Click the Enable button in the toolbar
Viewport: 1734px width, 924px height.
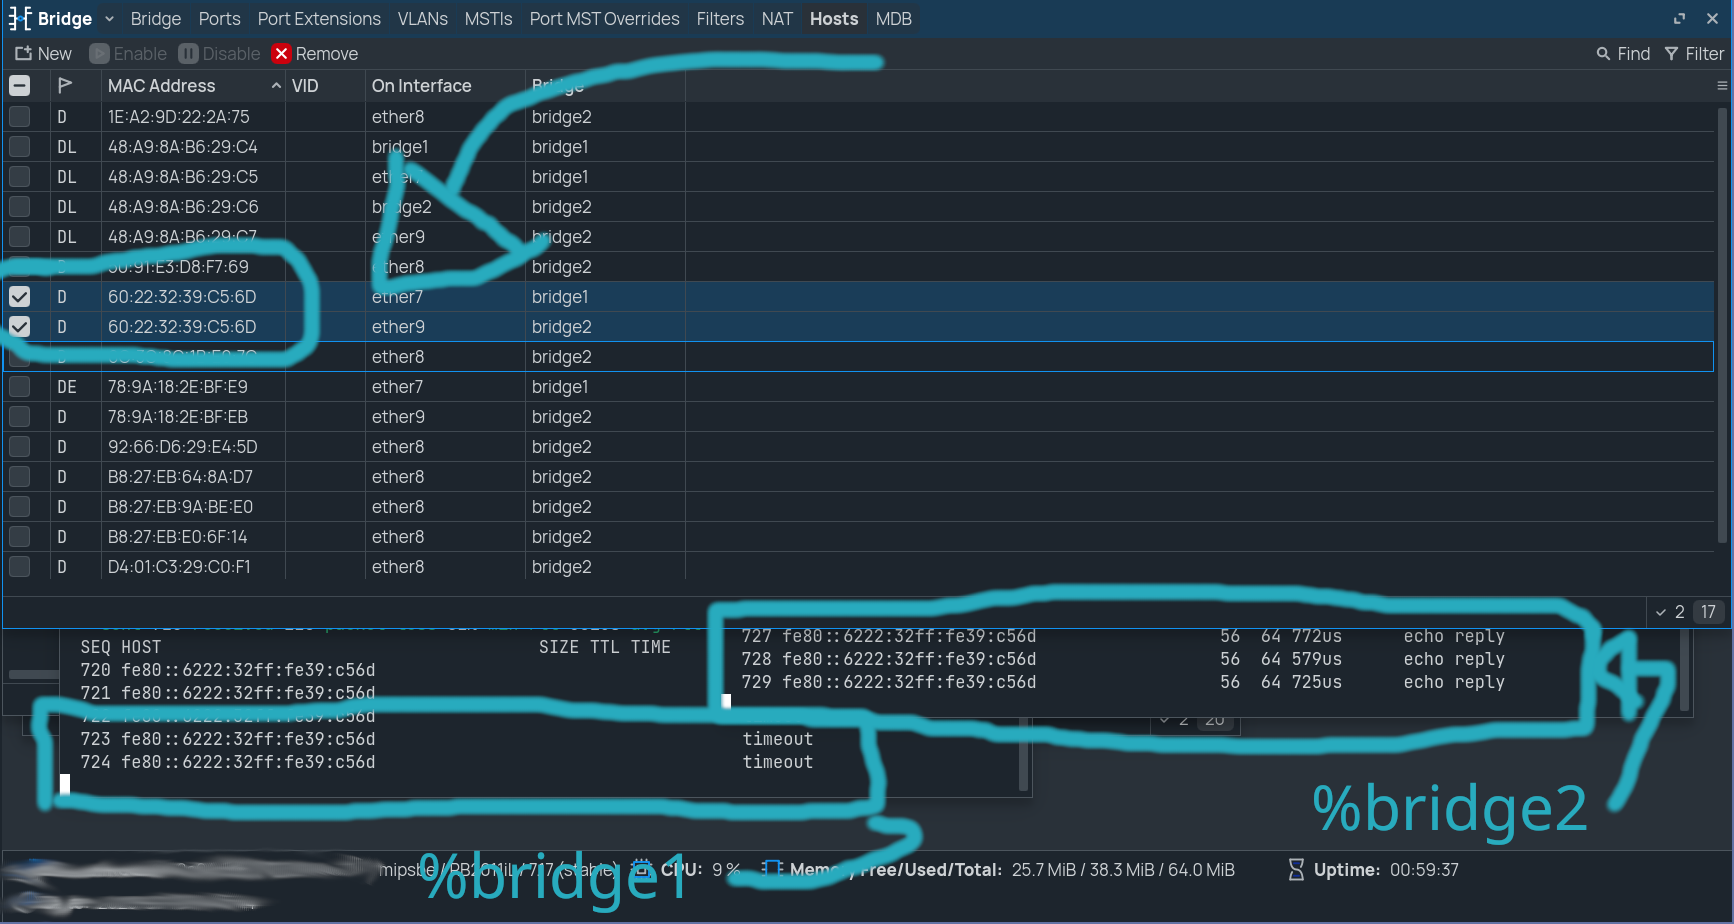128,54
